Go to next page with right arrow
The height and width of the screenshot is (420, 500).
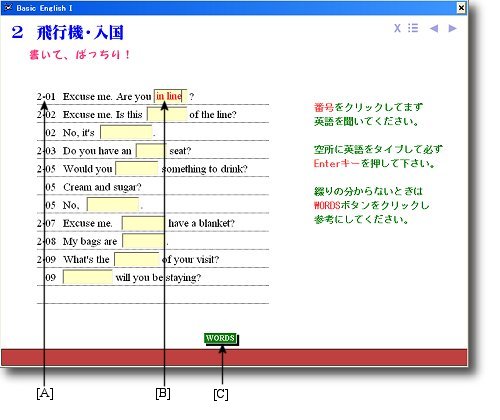(452, 28)
